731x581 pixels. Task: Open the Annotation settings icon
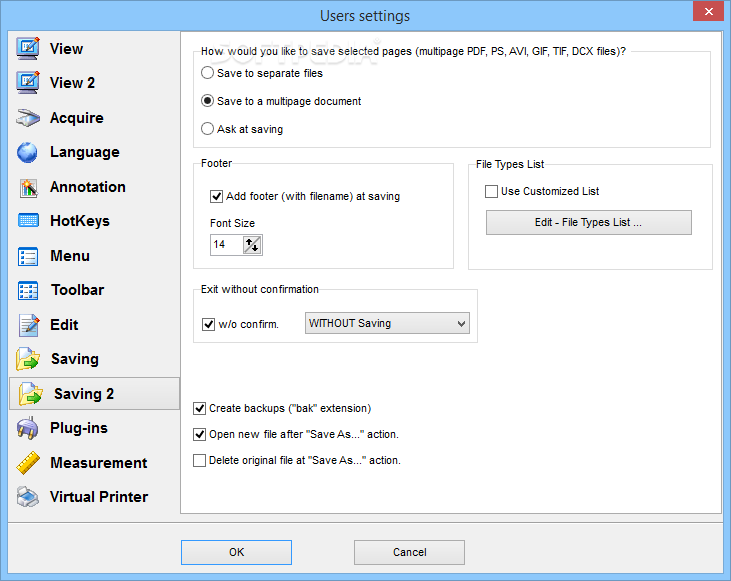click(x=28, y=187)
